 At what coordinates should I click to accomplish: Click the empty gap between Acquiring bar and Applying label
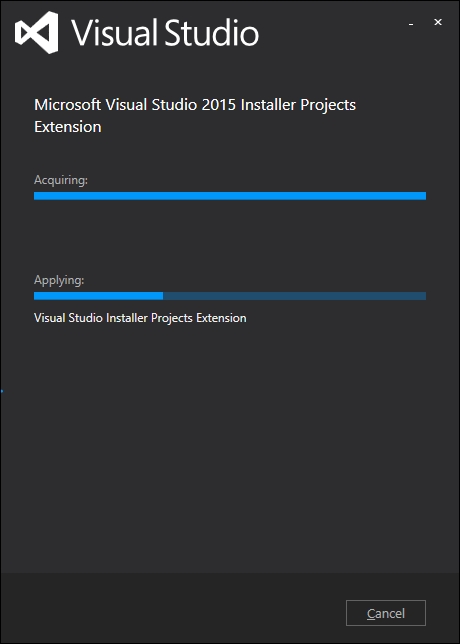click(230, 236)
